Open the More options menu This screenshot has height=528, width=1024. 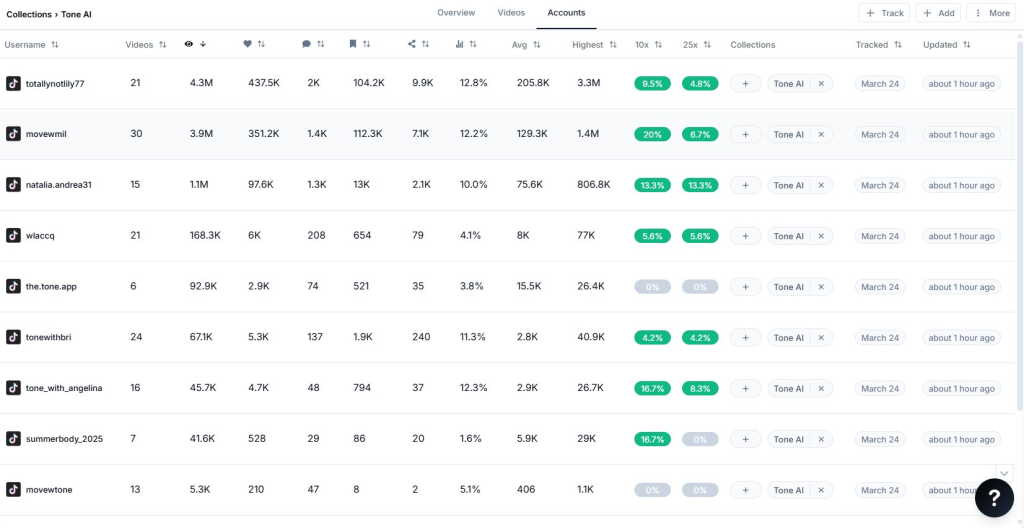(x=992, y=13)
